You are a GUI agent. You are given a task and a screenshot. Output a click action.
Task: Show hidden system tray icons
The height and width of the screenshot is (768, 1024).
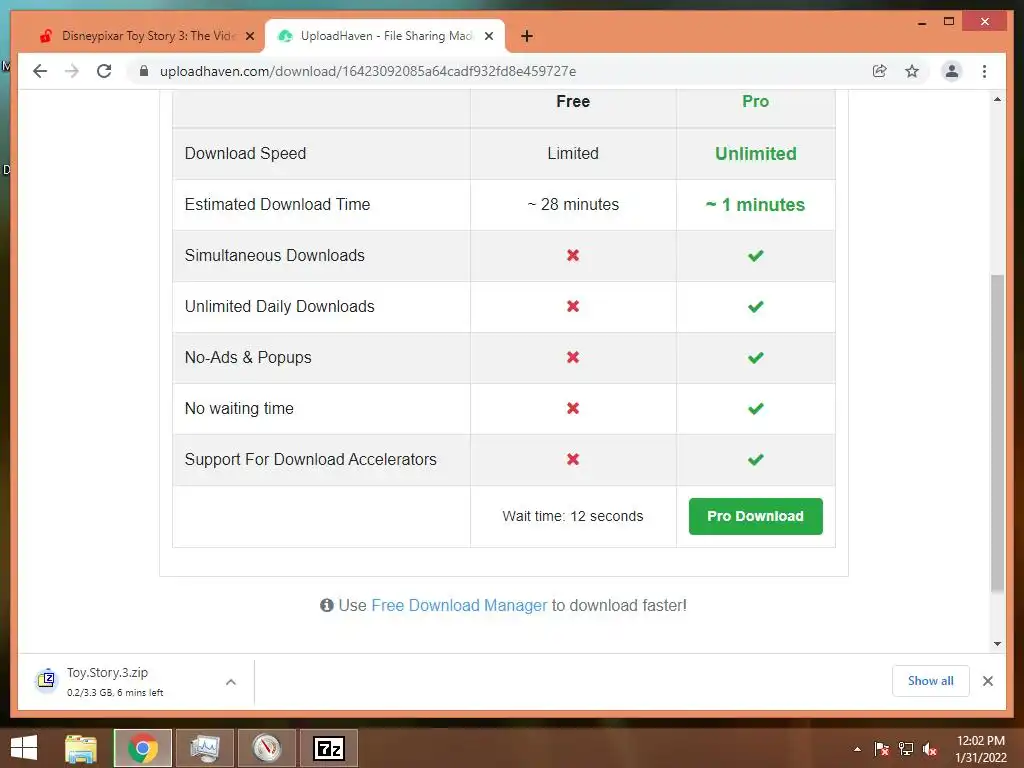pyautogui.click(x=857, y=749)
